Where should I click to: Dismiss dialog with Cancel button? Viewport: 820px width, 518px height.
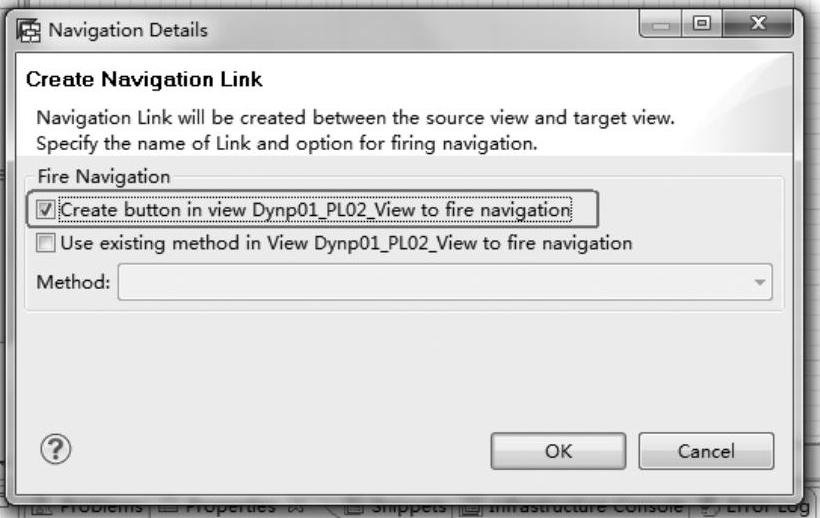tap(706, 451)
